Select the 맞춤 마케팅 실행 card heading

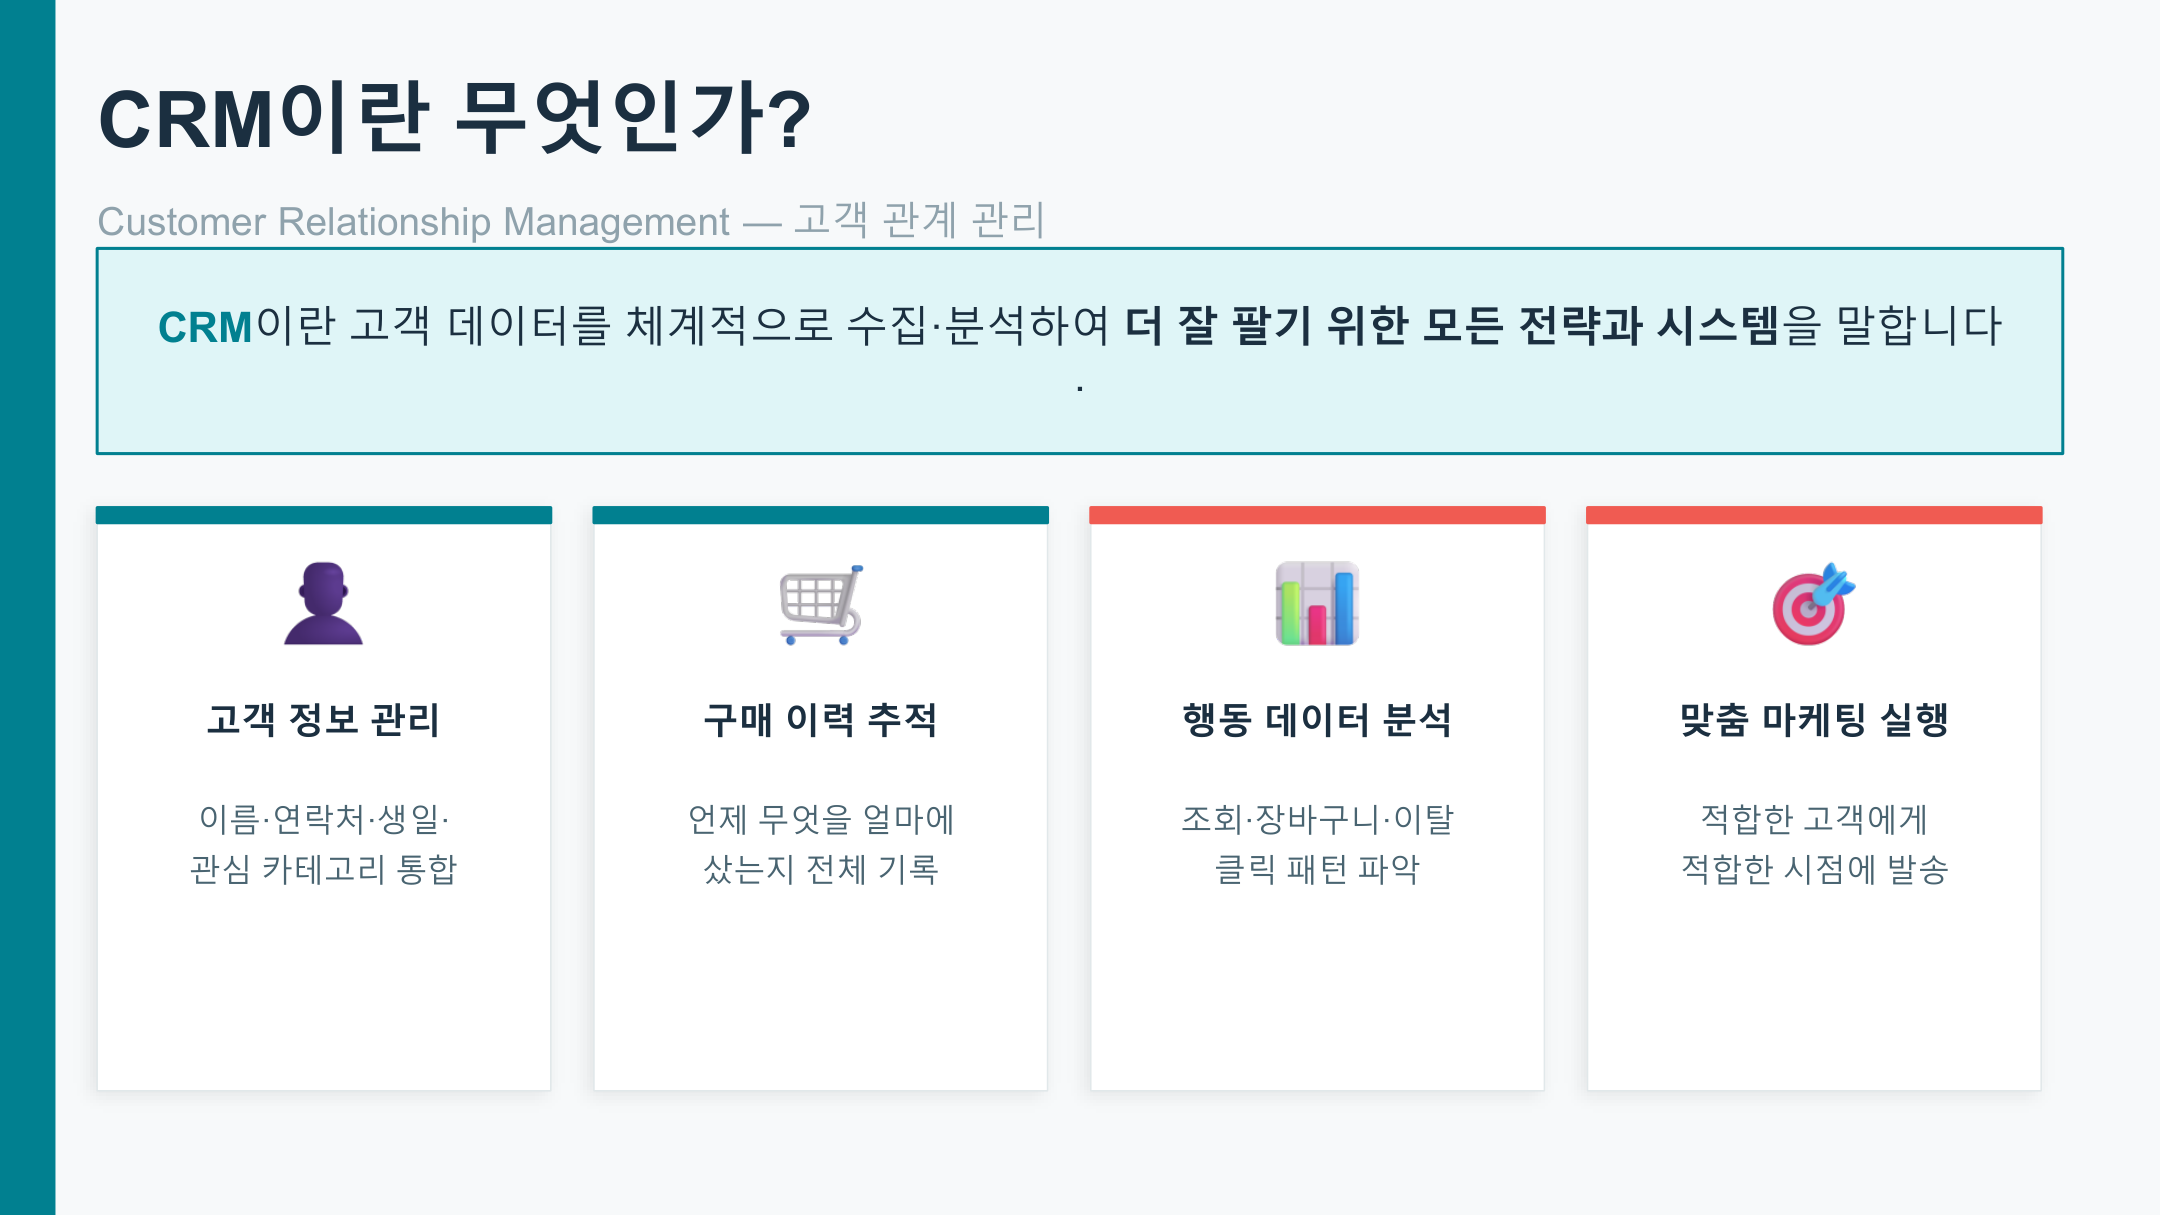click(x=1814, y=720)
